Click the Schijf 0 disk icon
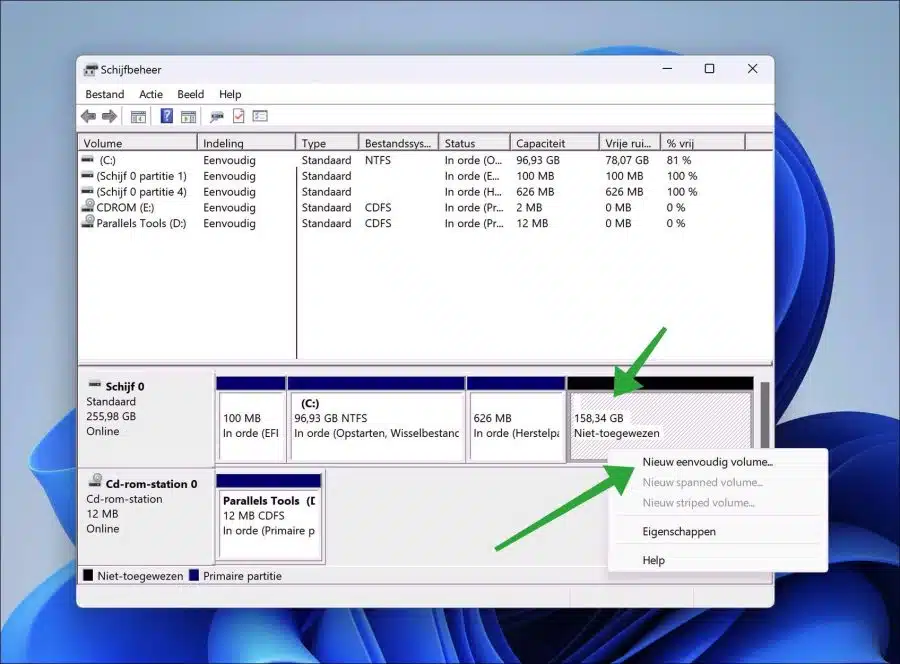 tap(95, 384)
